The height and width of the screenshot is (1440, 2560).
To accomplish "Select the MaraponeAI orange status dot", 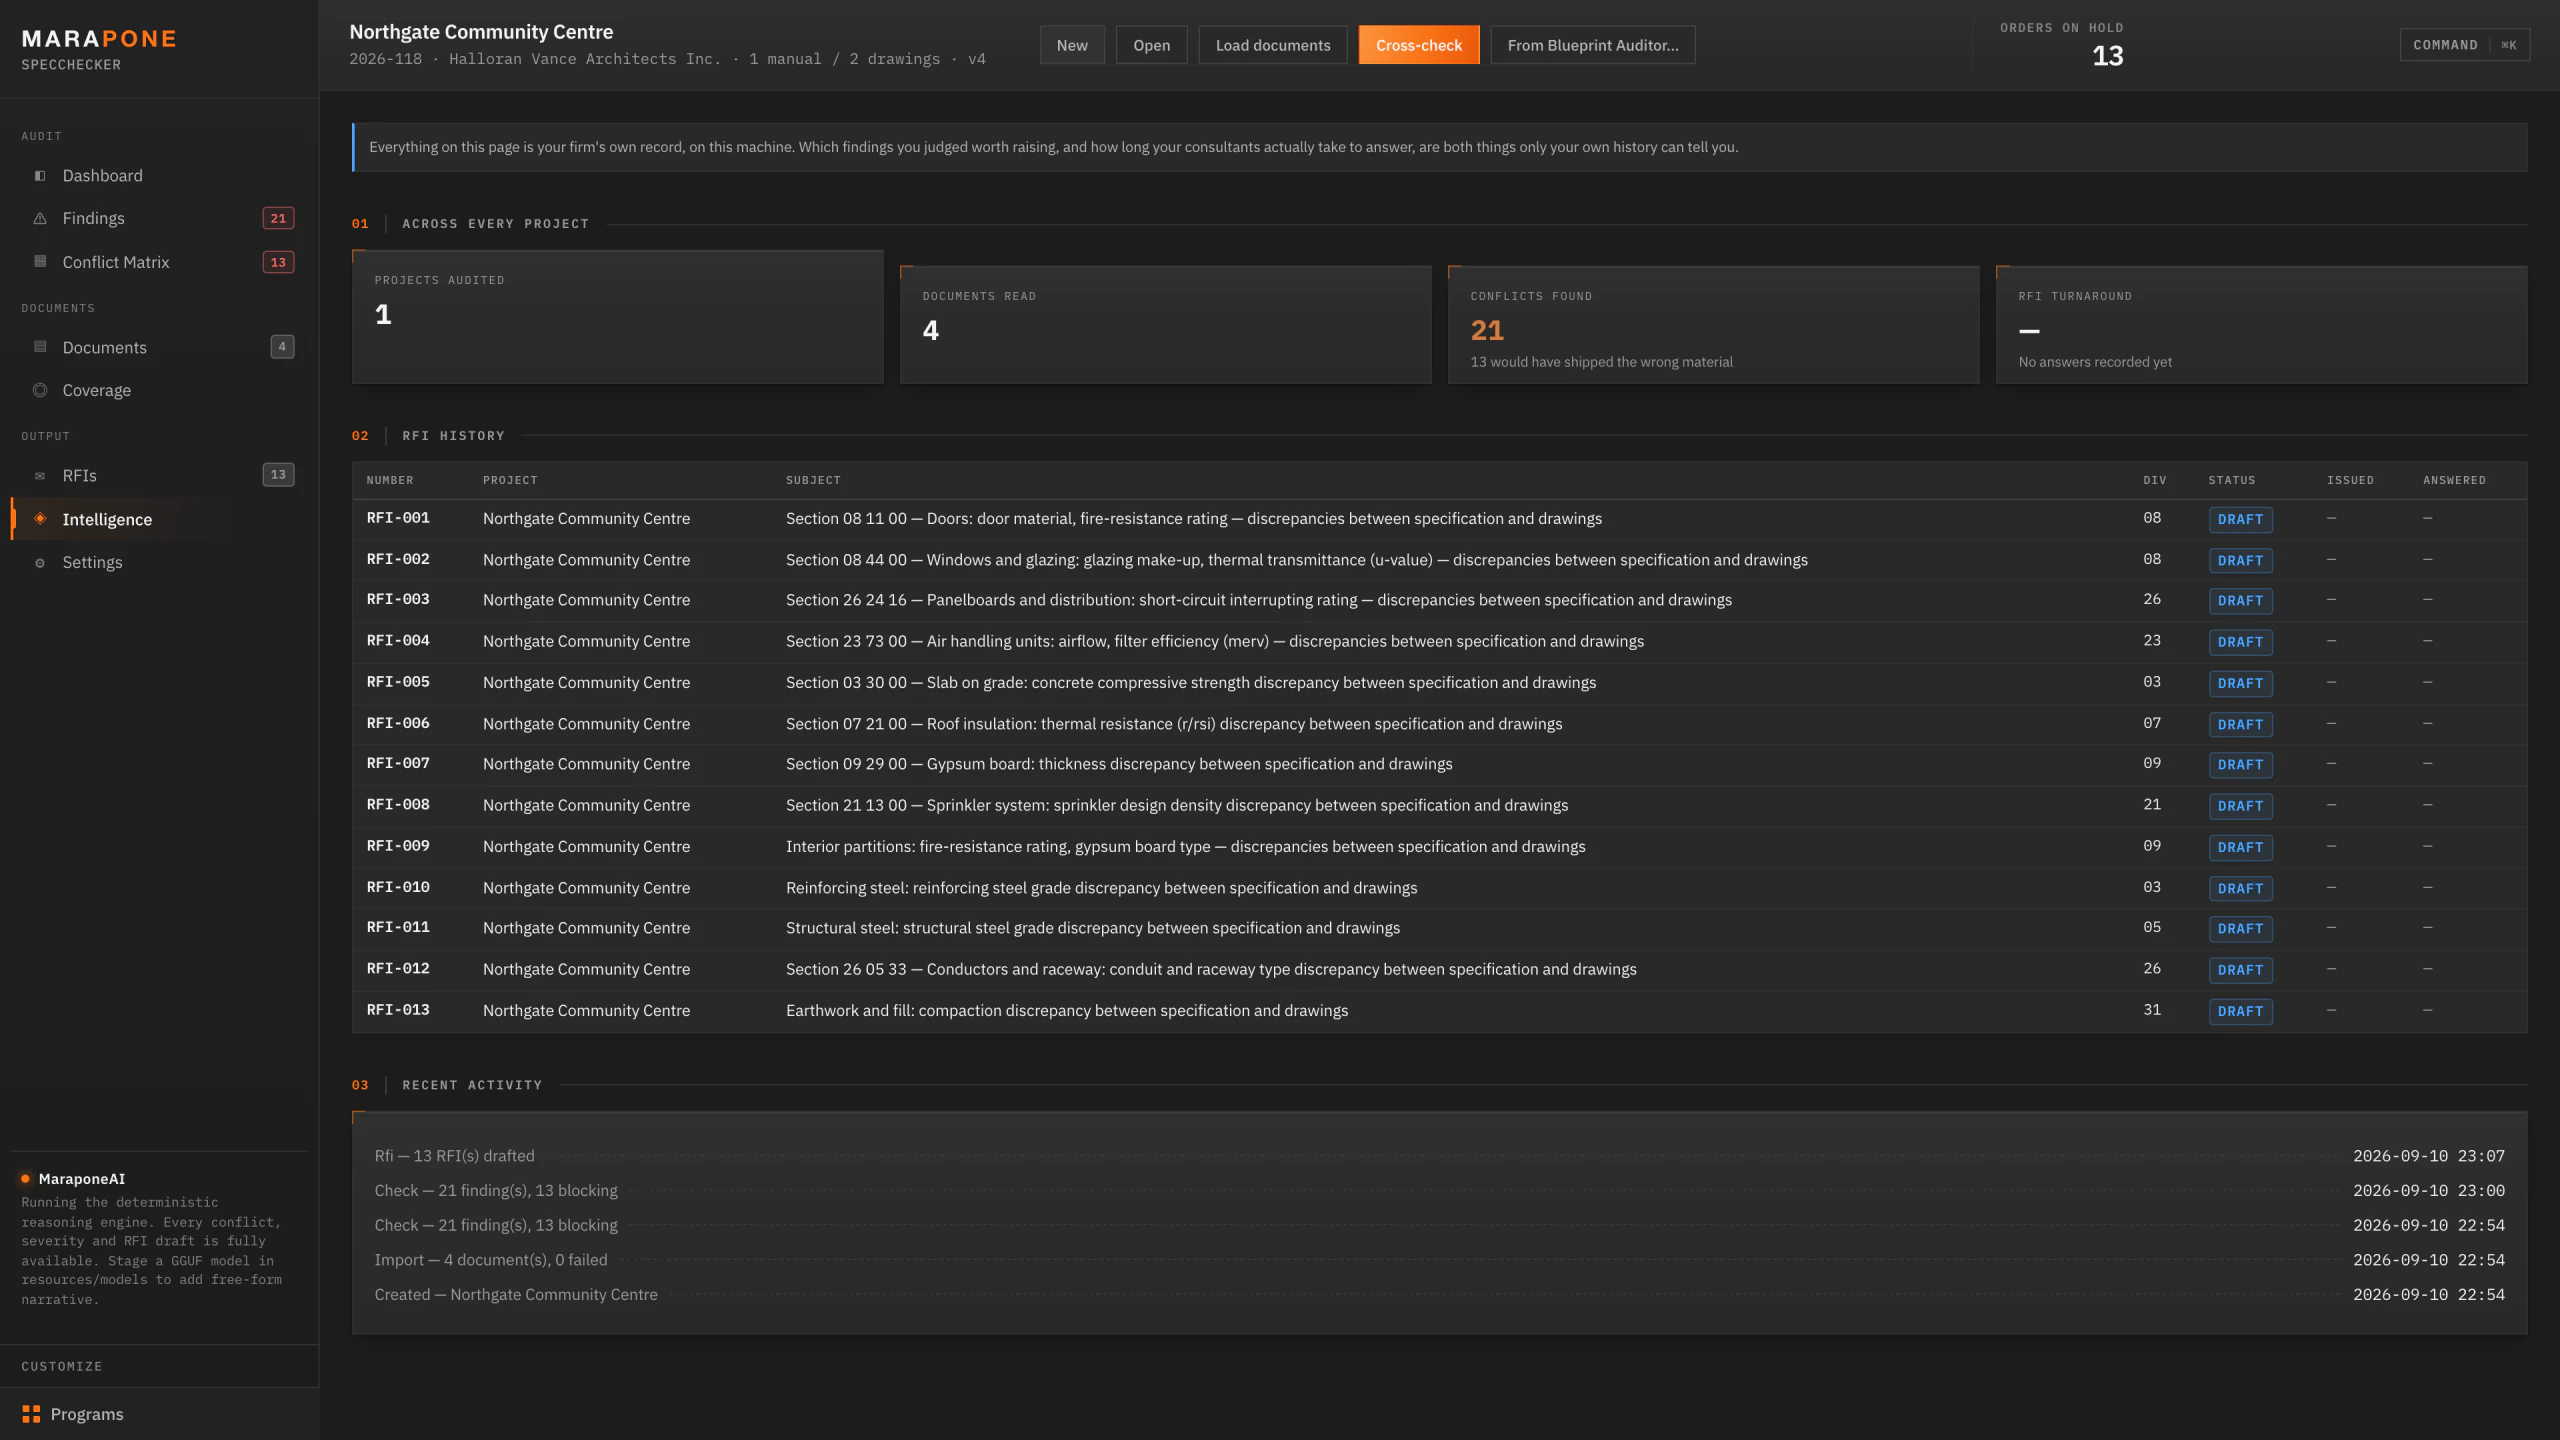I will (26, 1179).
